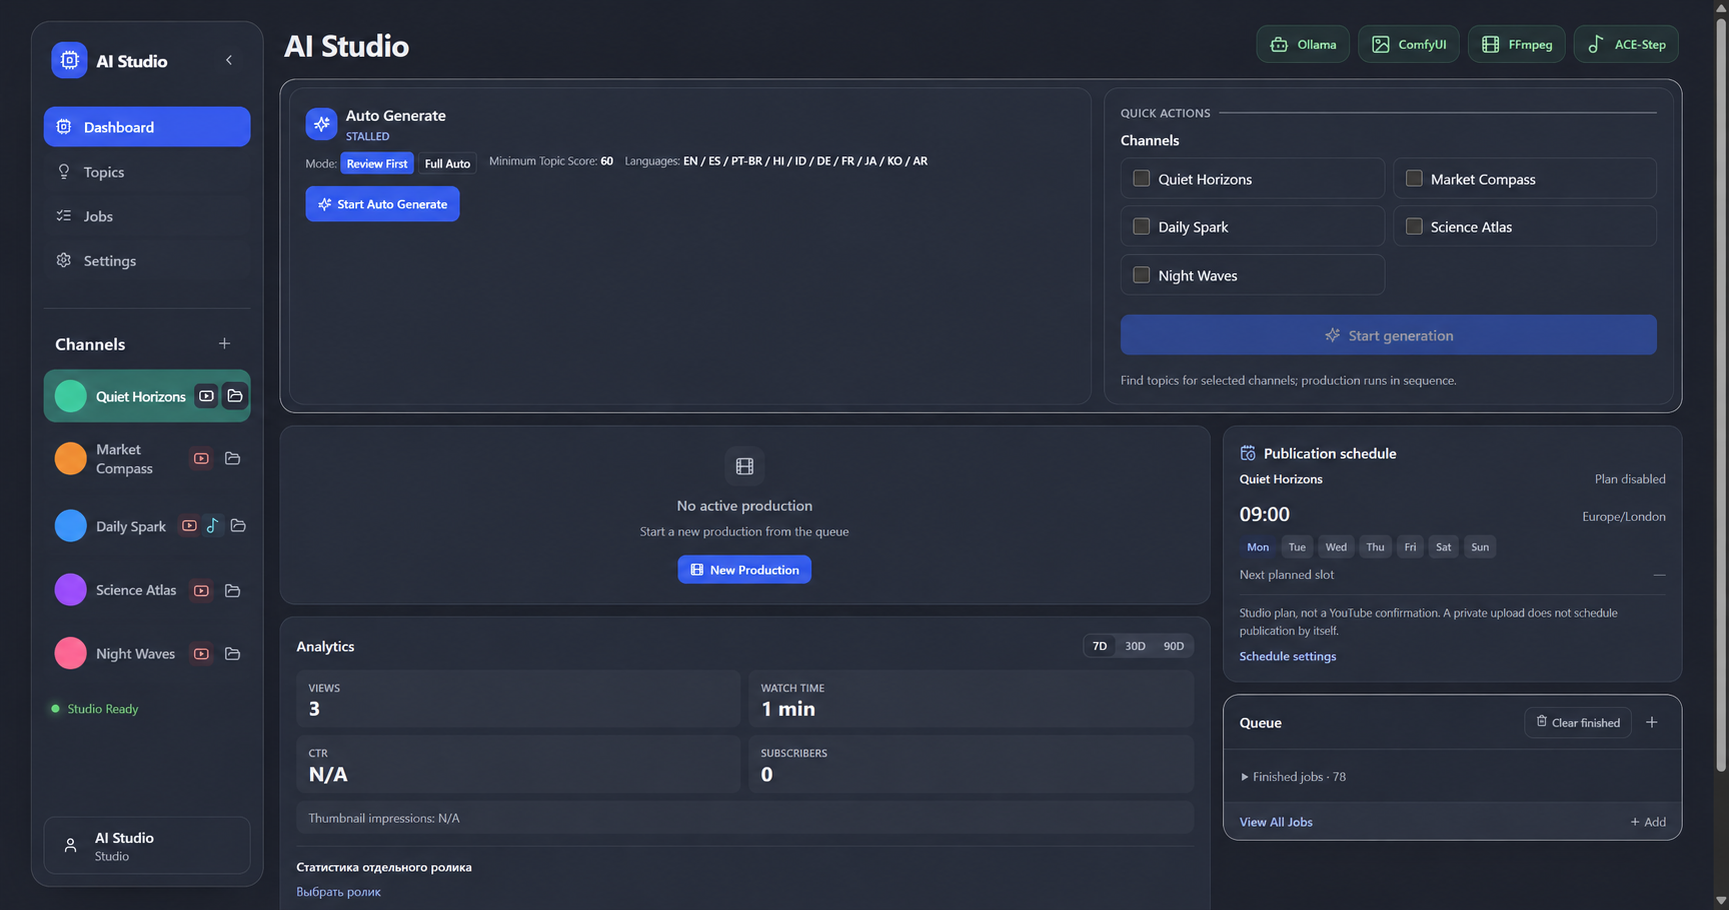Image resolution: width=1729 pixels, height=910 pixels.
Task: Expand the Finished jobs list
Action: tap(1293, 776)
